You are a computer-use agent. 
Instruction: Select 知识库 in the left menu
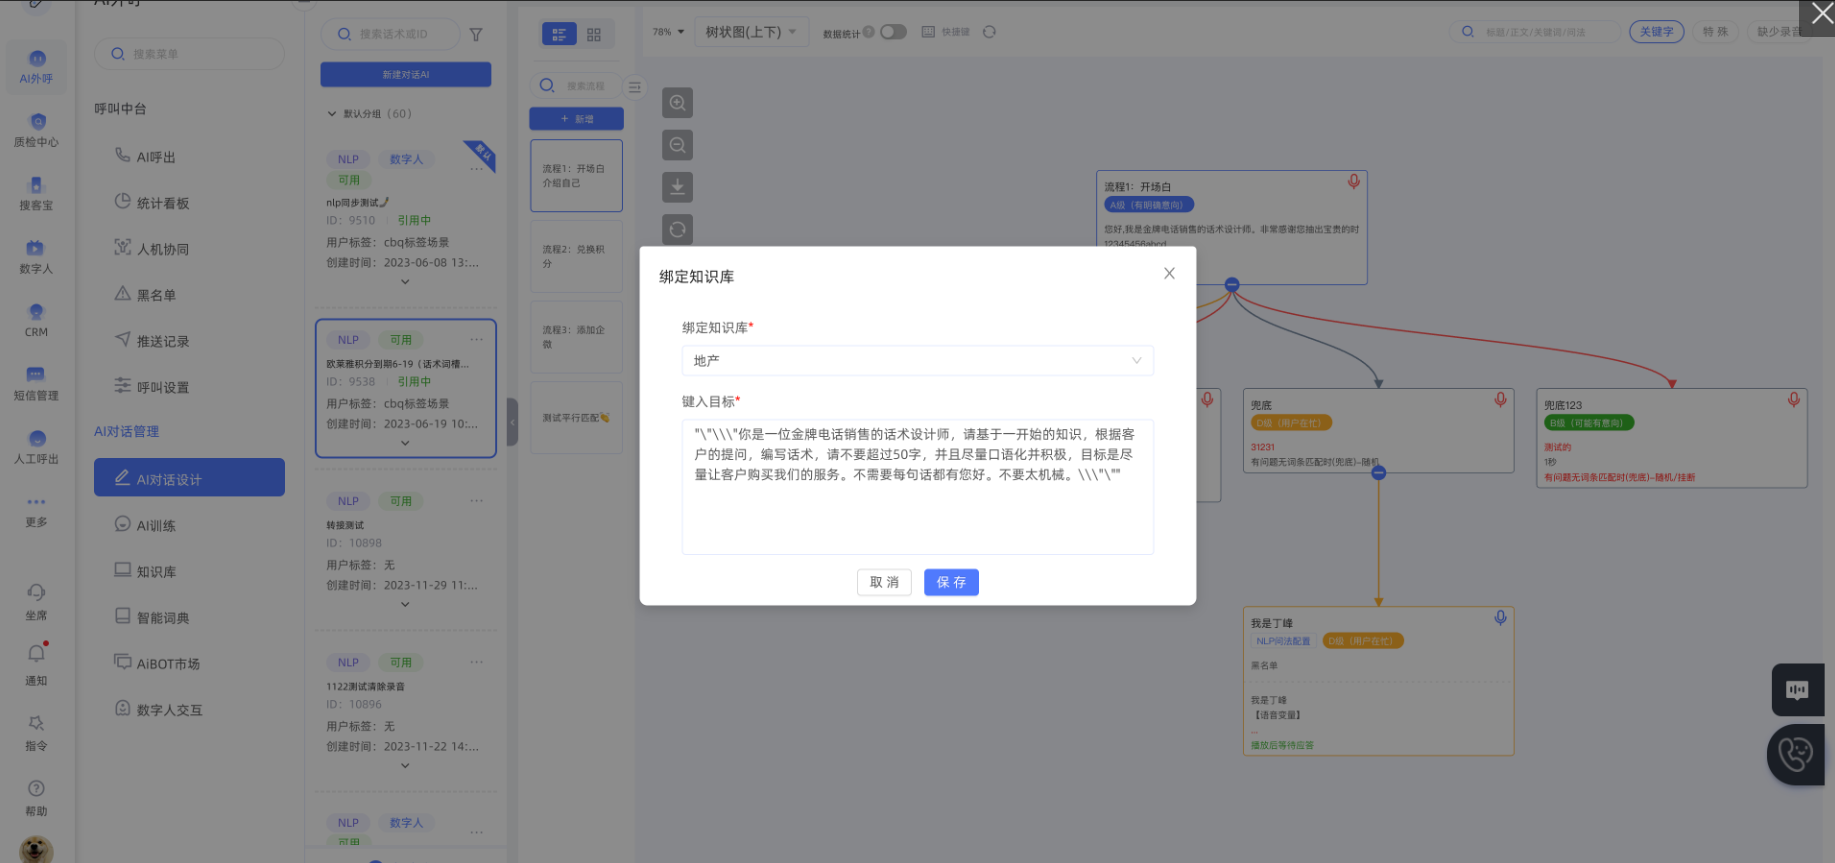(156, 571)
